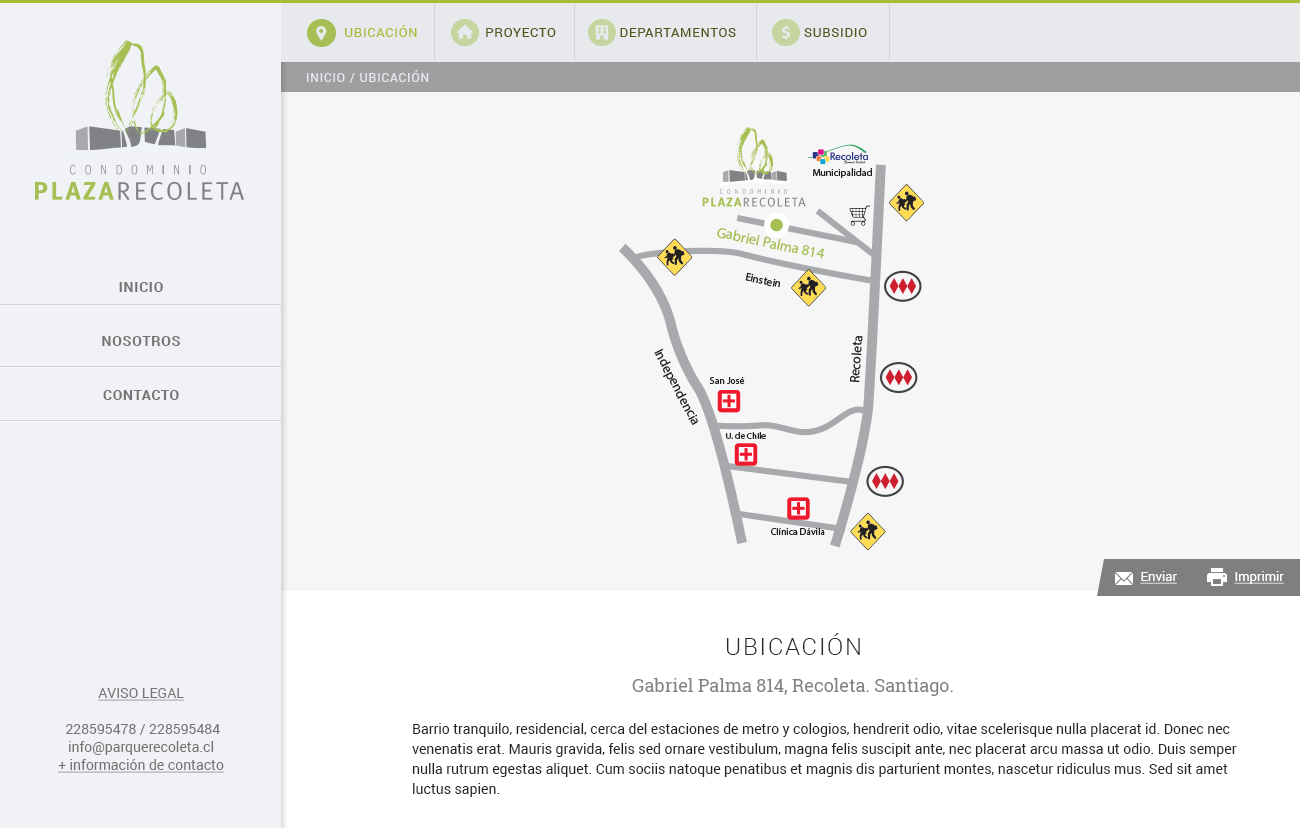
Task: Click the Imprimir printer icon
Action: click(1217, 577)
